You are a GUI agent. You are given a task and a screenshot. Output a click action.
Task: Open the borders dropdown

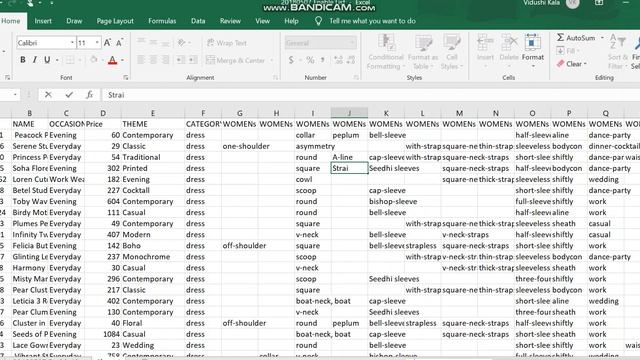(80, 60)
